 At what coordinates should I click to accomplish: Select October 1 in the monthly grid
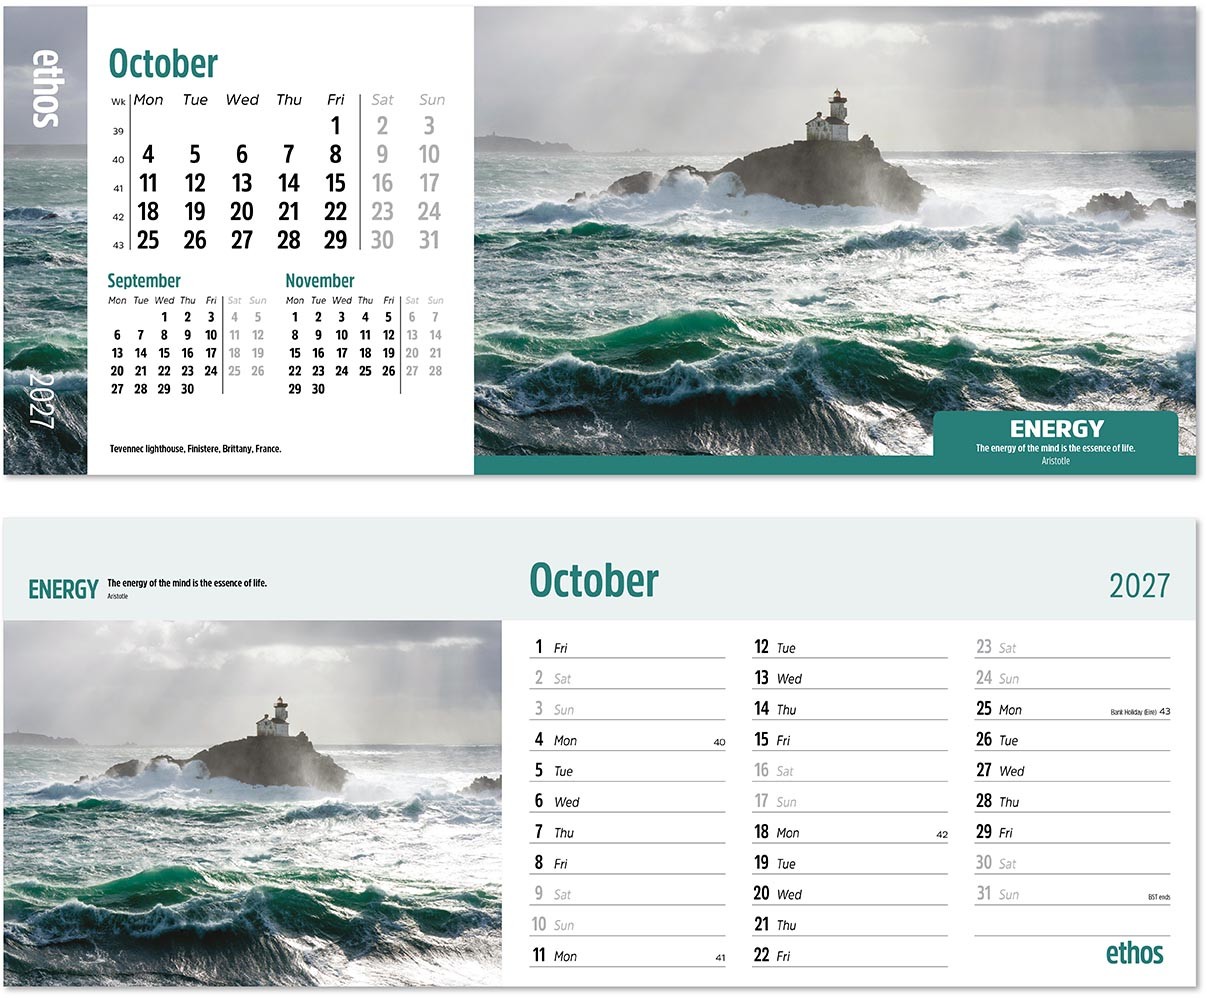(335, 127)
